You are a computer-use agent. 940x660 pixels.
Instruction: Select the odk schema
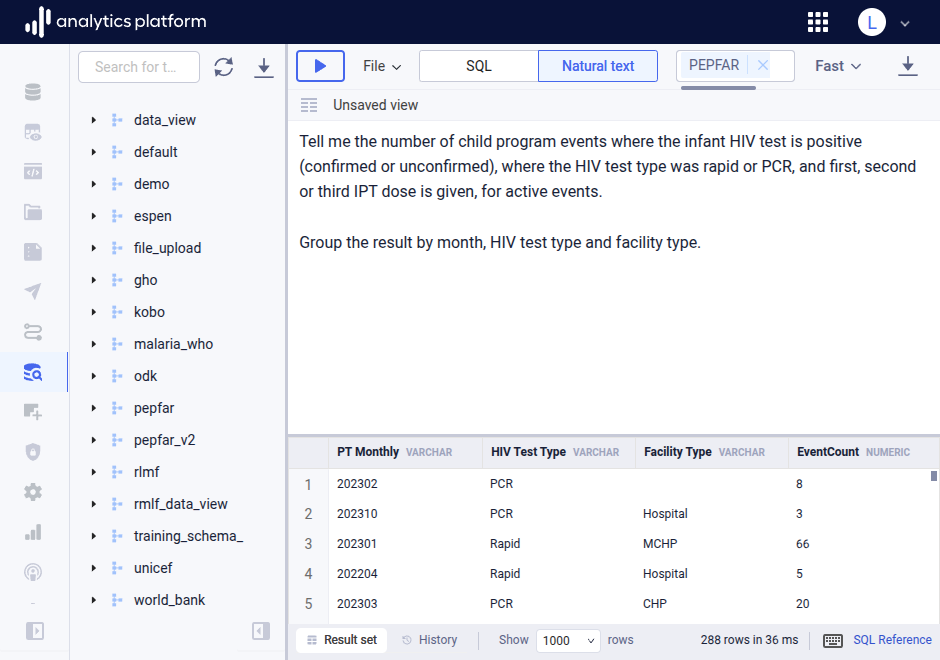146,376
